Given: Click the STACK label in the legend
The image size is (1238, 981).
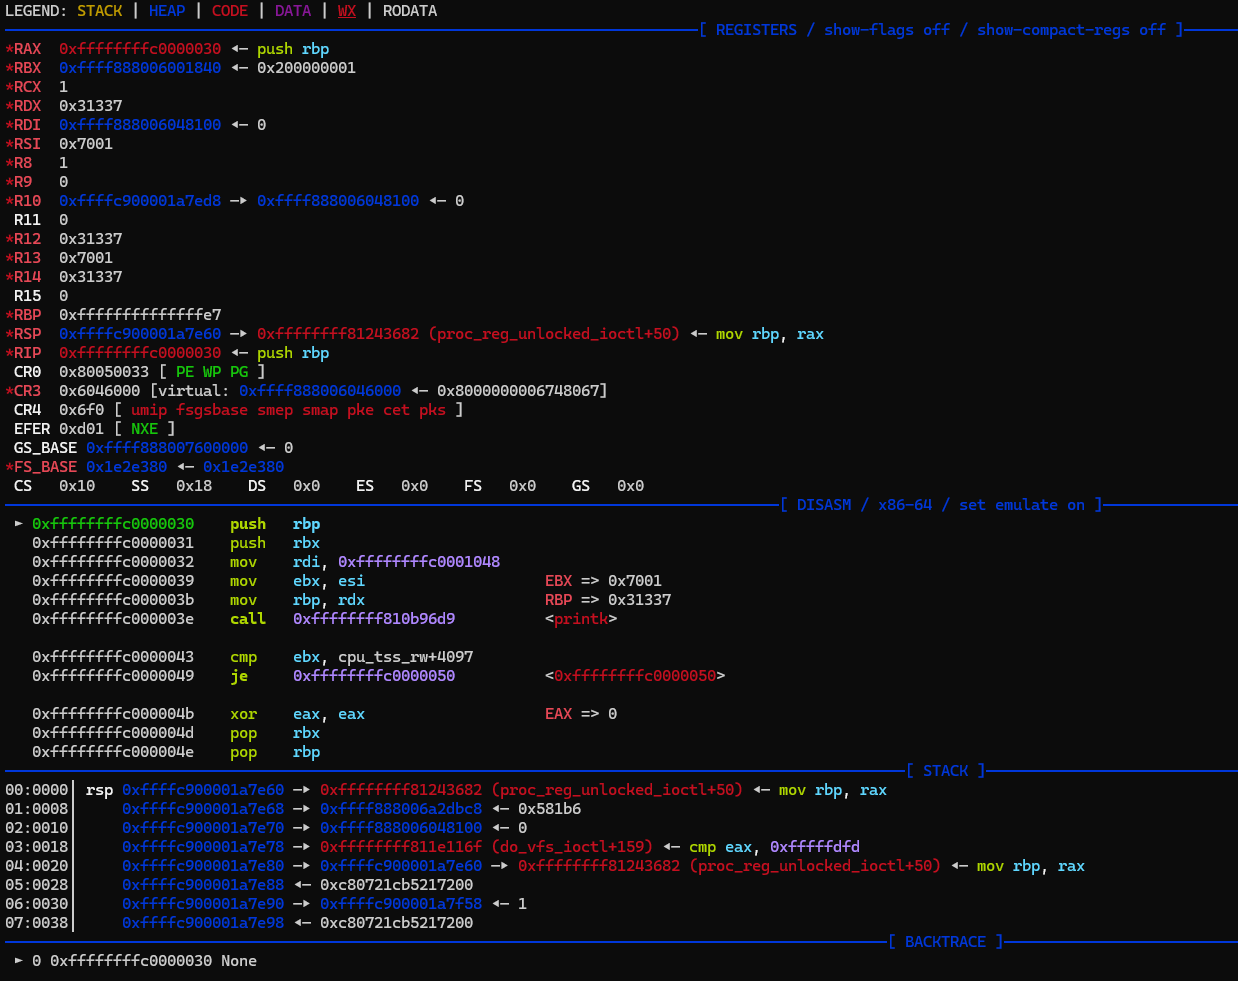Looking at the screenshot, I should click(99, 11).
